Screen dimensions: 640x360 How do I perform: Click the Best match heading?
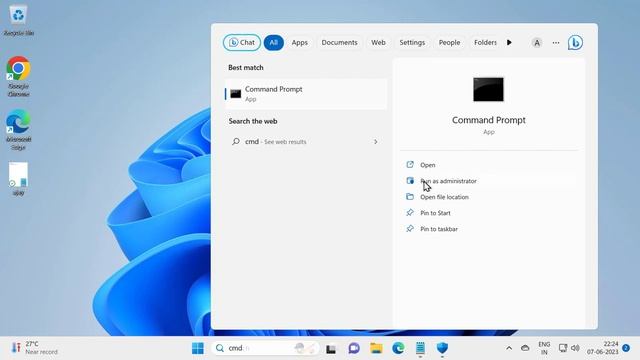click(x=246, y=67)
